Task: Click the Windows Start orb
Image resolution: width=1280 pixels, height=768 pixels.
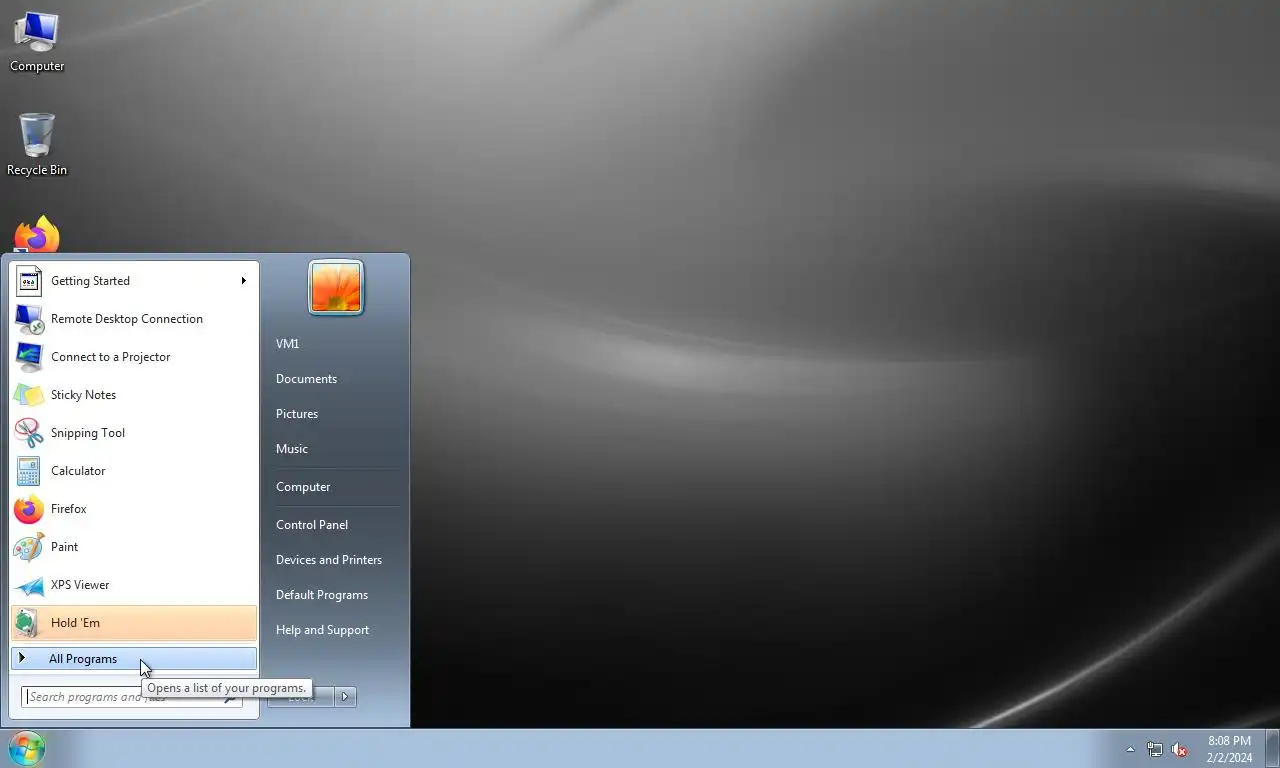Action: pos(27,748)
